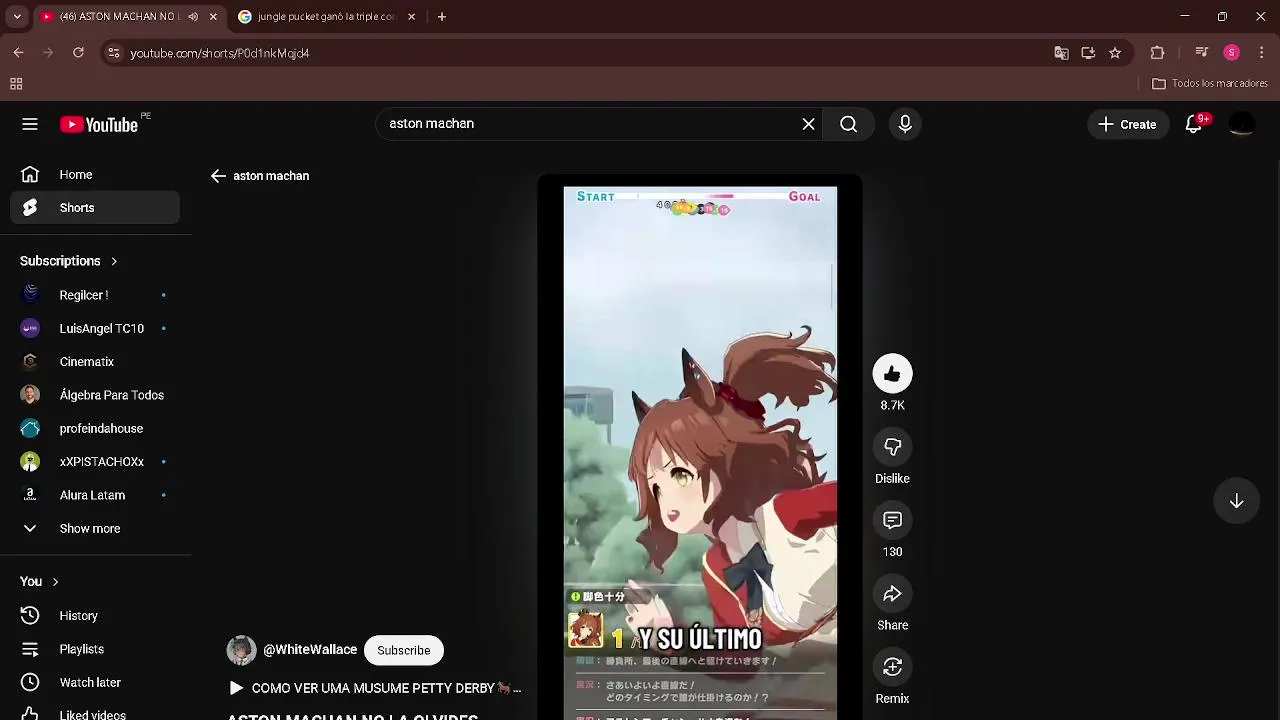This screenshot has height=720, width=1280.
Task: View site information icon in address bar
Action: pyautogui.click(x=114, y=53)
